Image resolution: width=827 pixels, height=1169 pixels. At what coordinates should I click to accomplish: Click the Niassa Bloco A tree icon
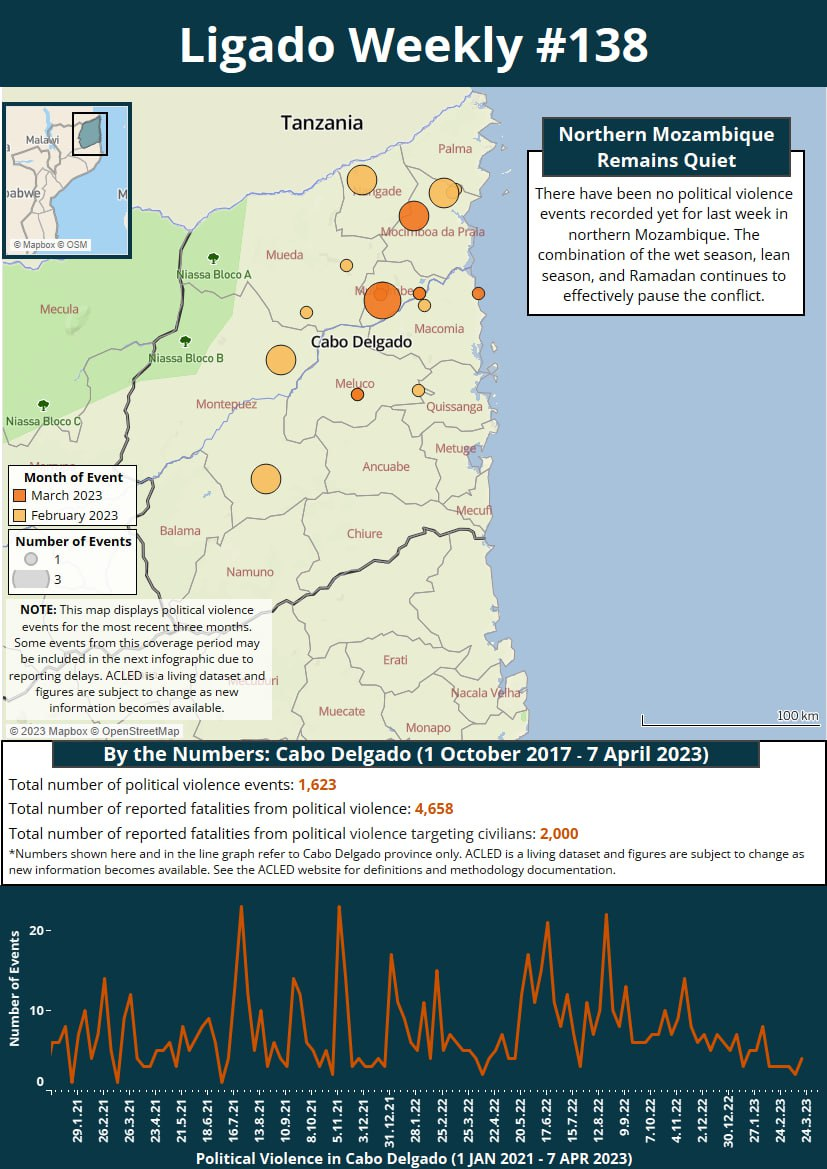point(213,259)
